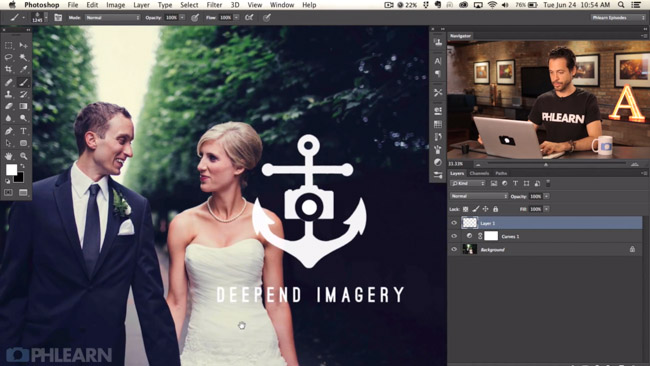Select the Eraser tool
650x366 pixels.
[x=9, y=106]
